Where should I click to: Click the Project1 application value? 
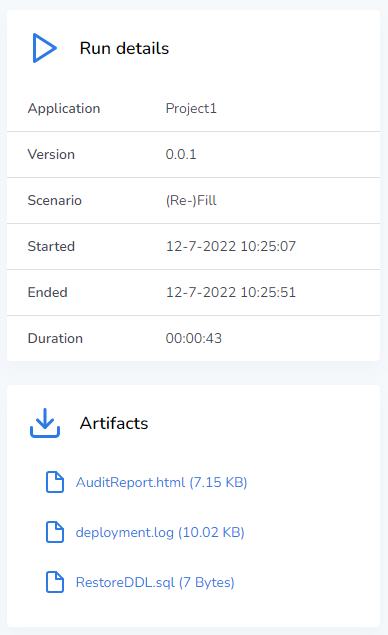click(x=191, y=109)
